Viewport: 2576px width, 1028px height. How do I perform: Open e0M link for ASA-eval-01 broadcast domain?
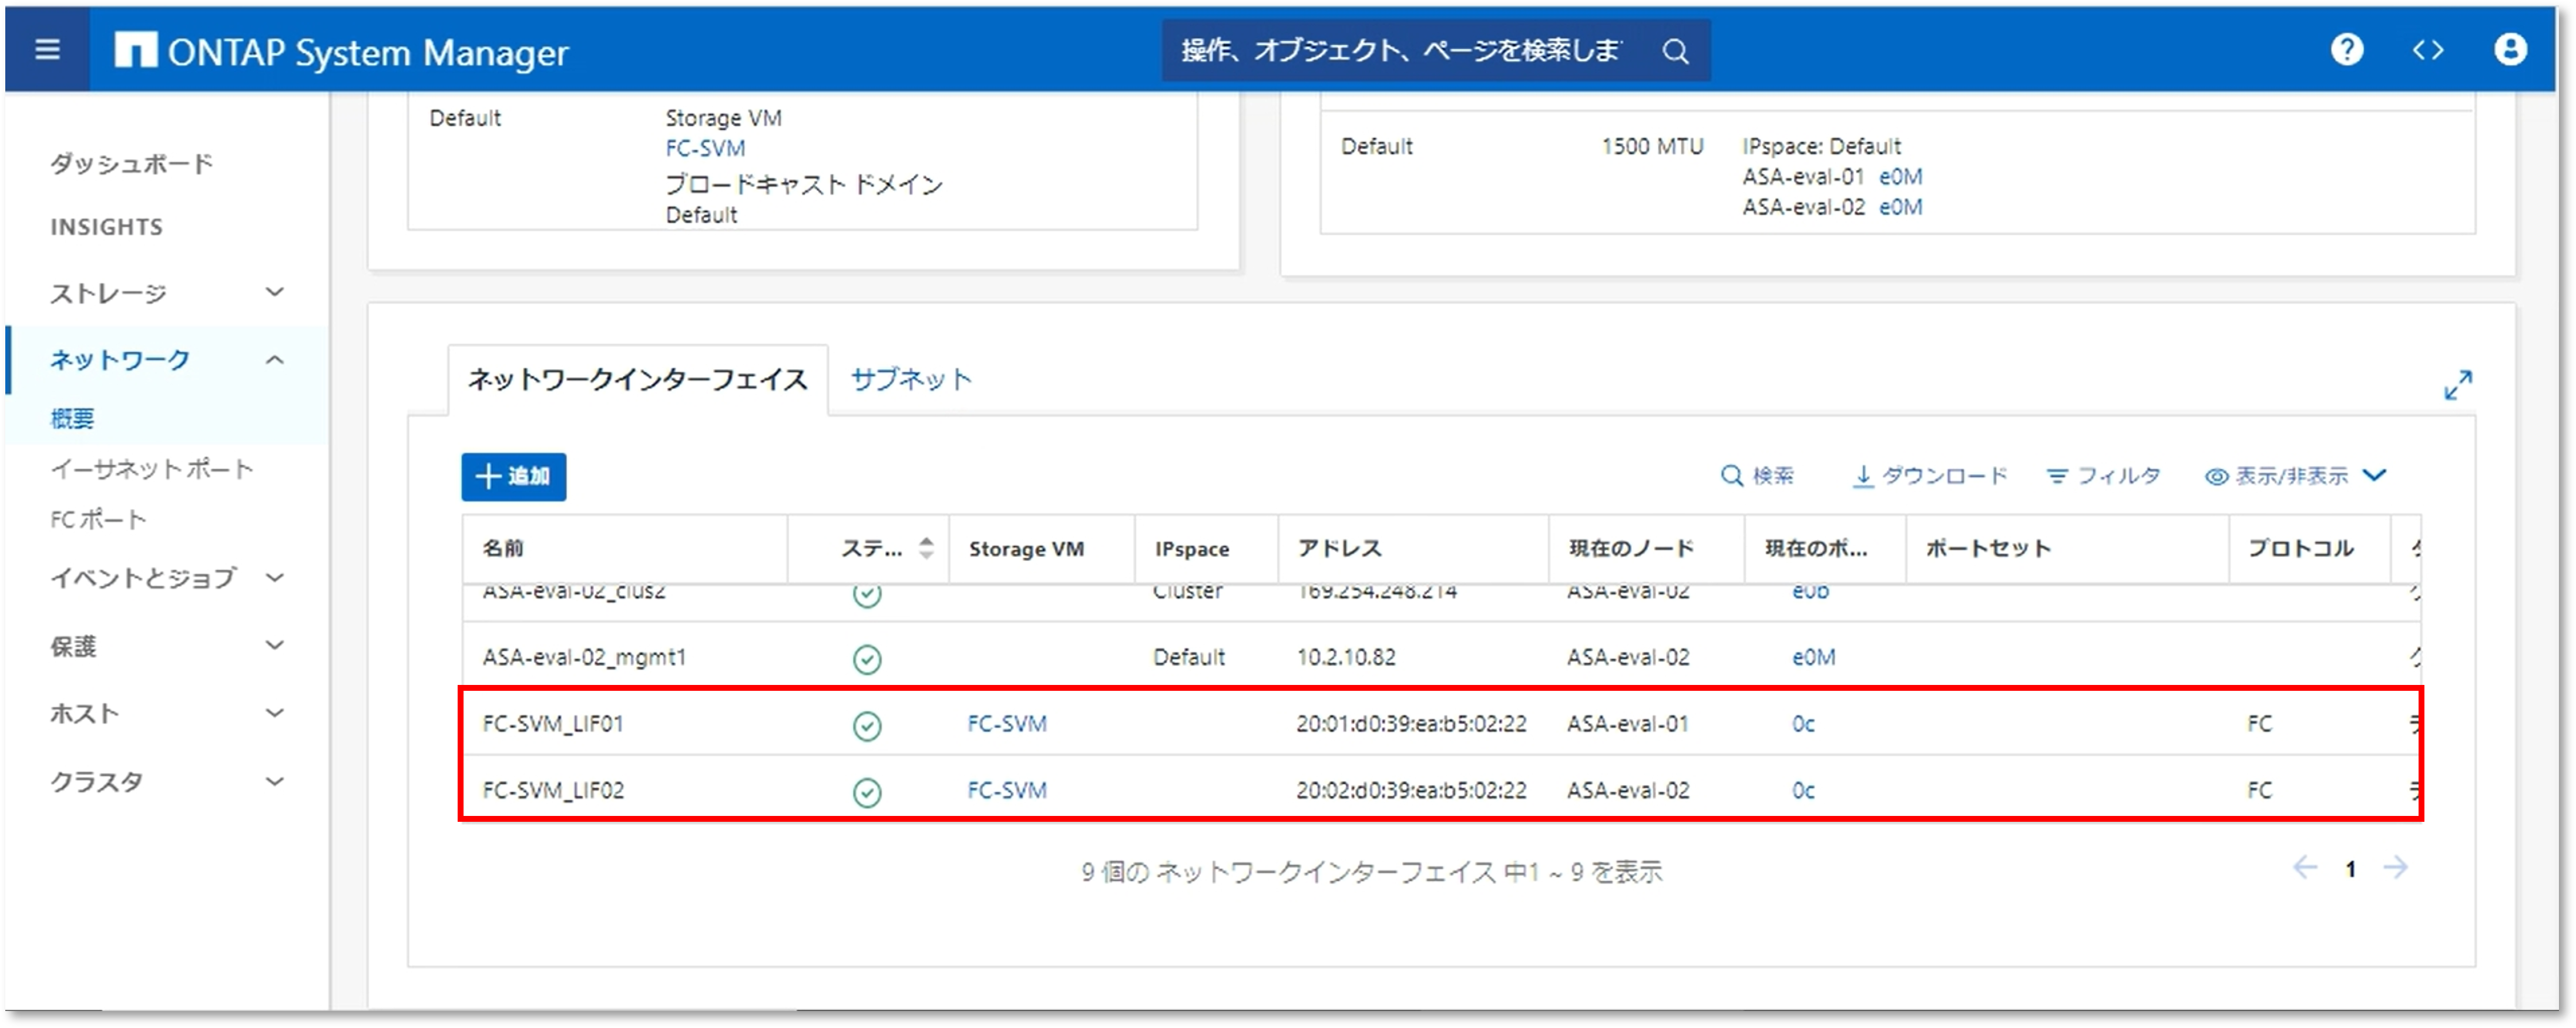[x=1900, y=177]
